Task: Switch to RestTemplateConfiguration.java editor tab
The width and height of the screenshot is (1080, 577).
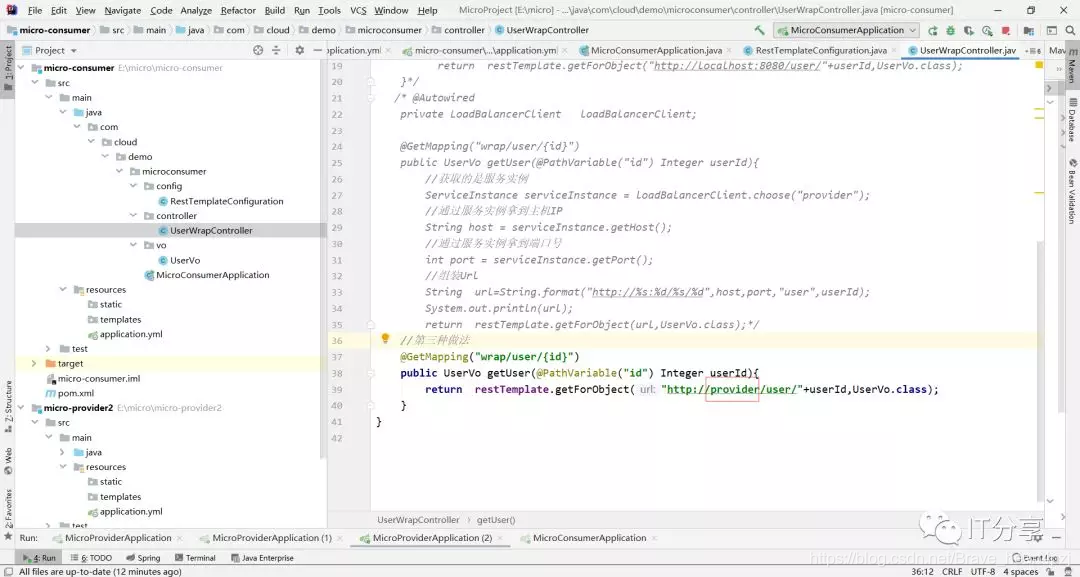Action: coord(820,50)
